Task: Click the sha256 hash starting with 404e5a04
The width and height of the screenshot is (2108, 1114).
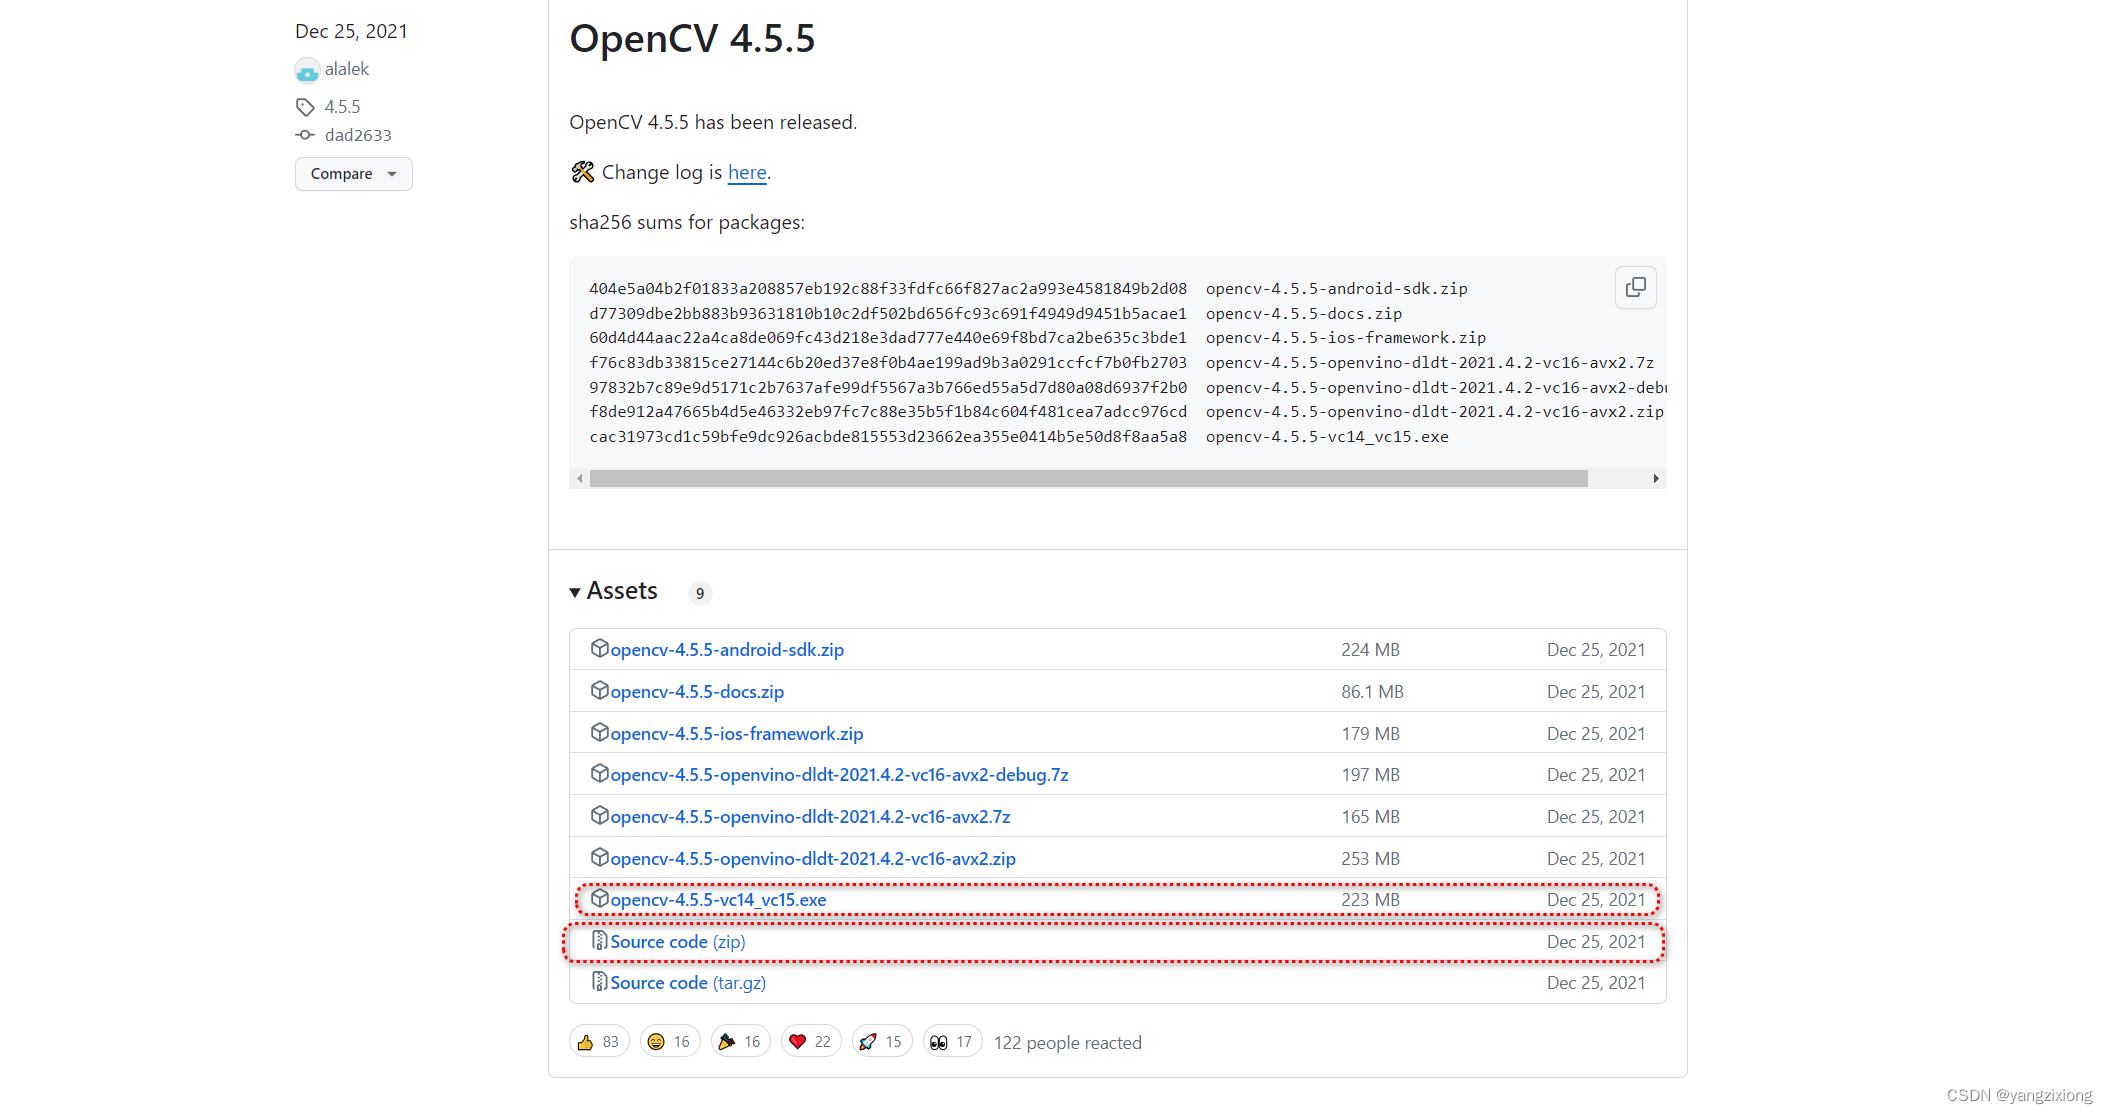Action: pyautogui.click(x=888, y=289)
